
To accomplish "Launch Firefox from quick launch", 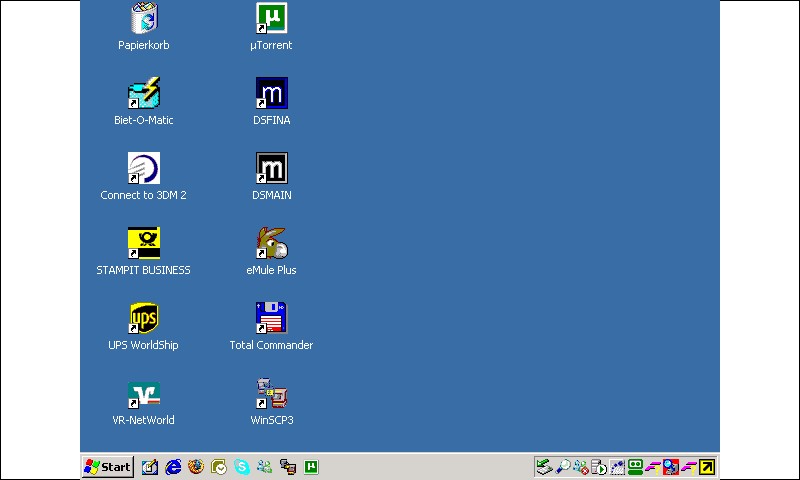I will tap(196, 467).
